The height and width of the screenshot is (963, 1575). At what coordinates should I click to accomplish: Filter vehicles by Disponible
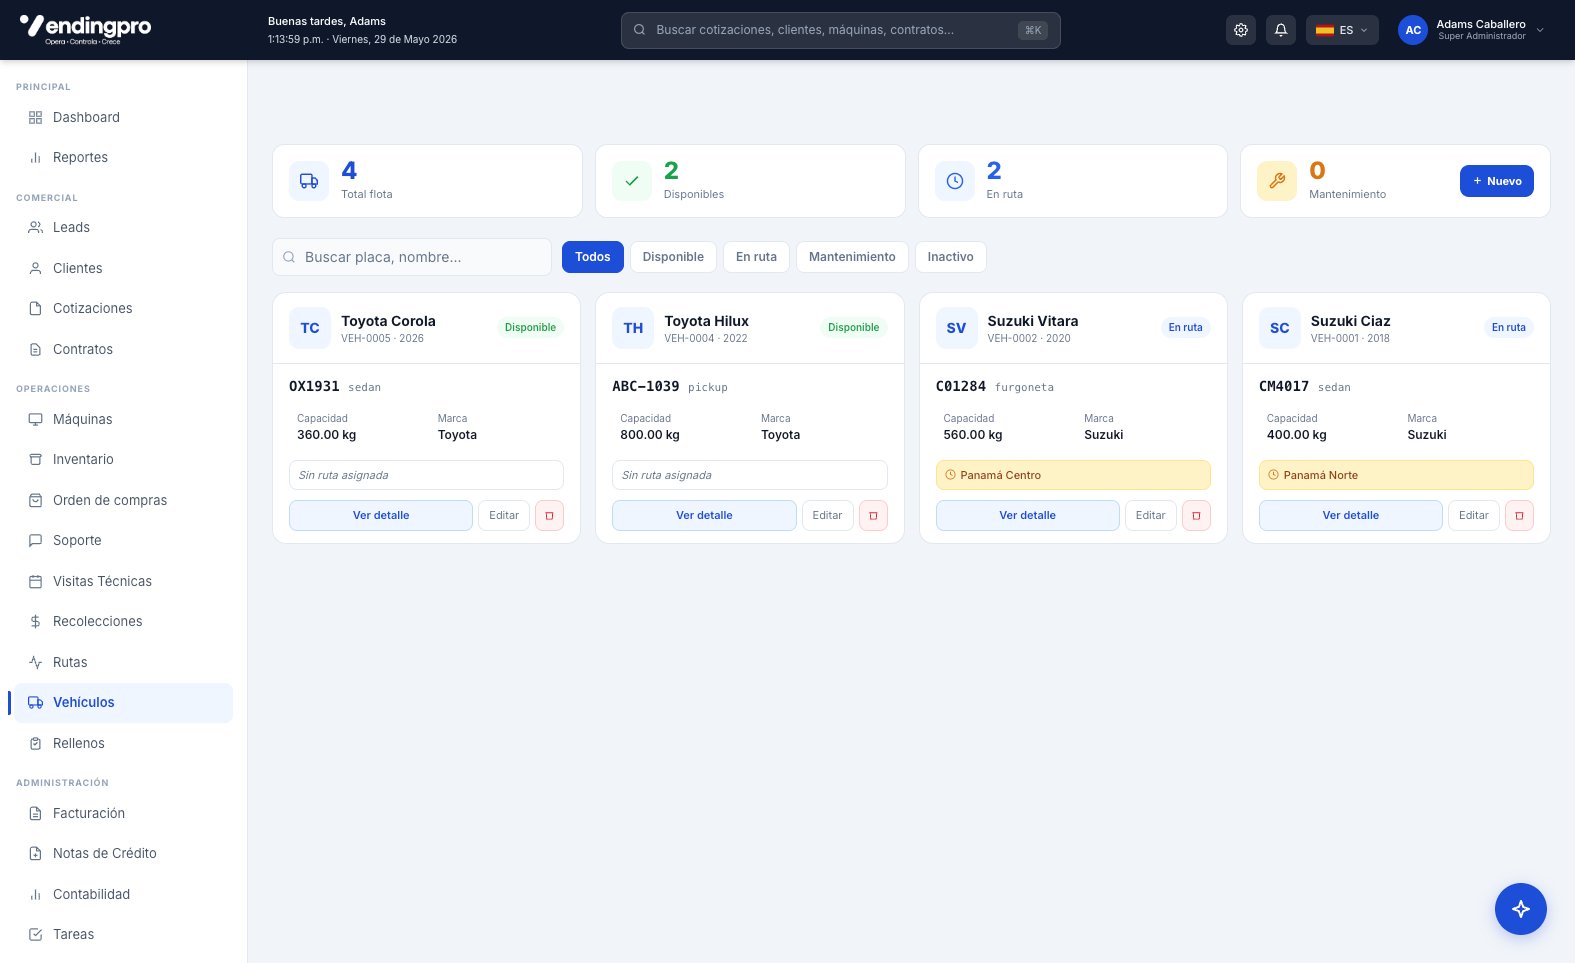673,257
